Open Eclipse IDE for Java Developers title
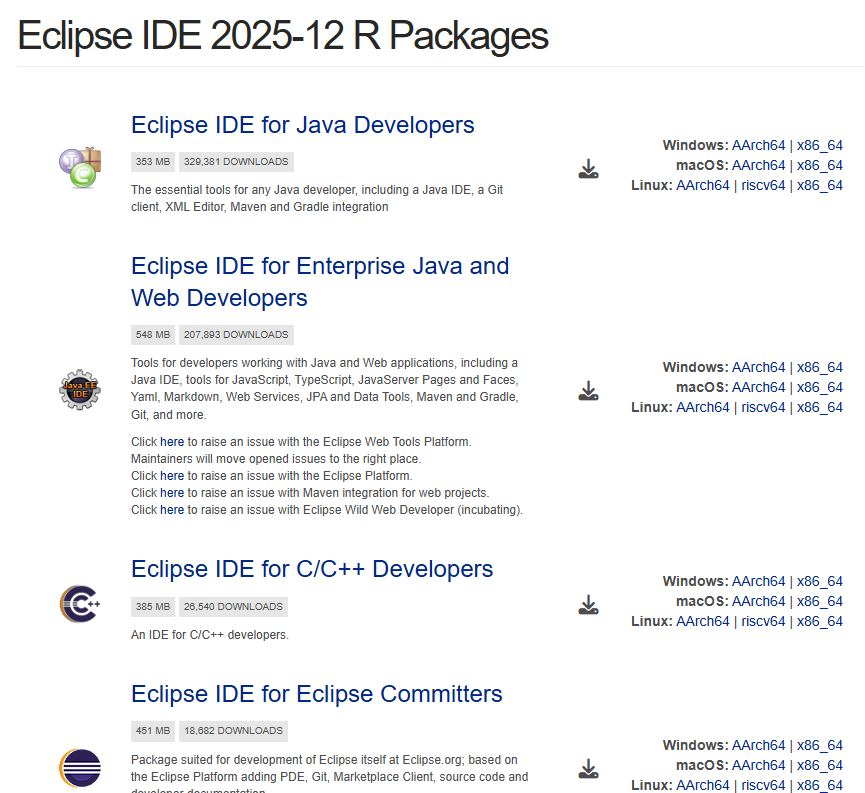Viewport: 865px width, 793px height. tap(302, 125)
